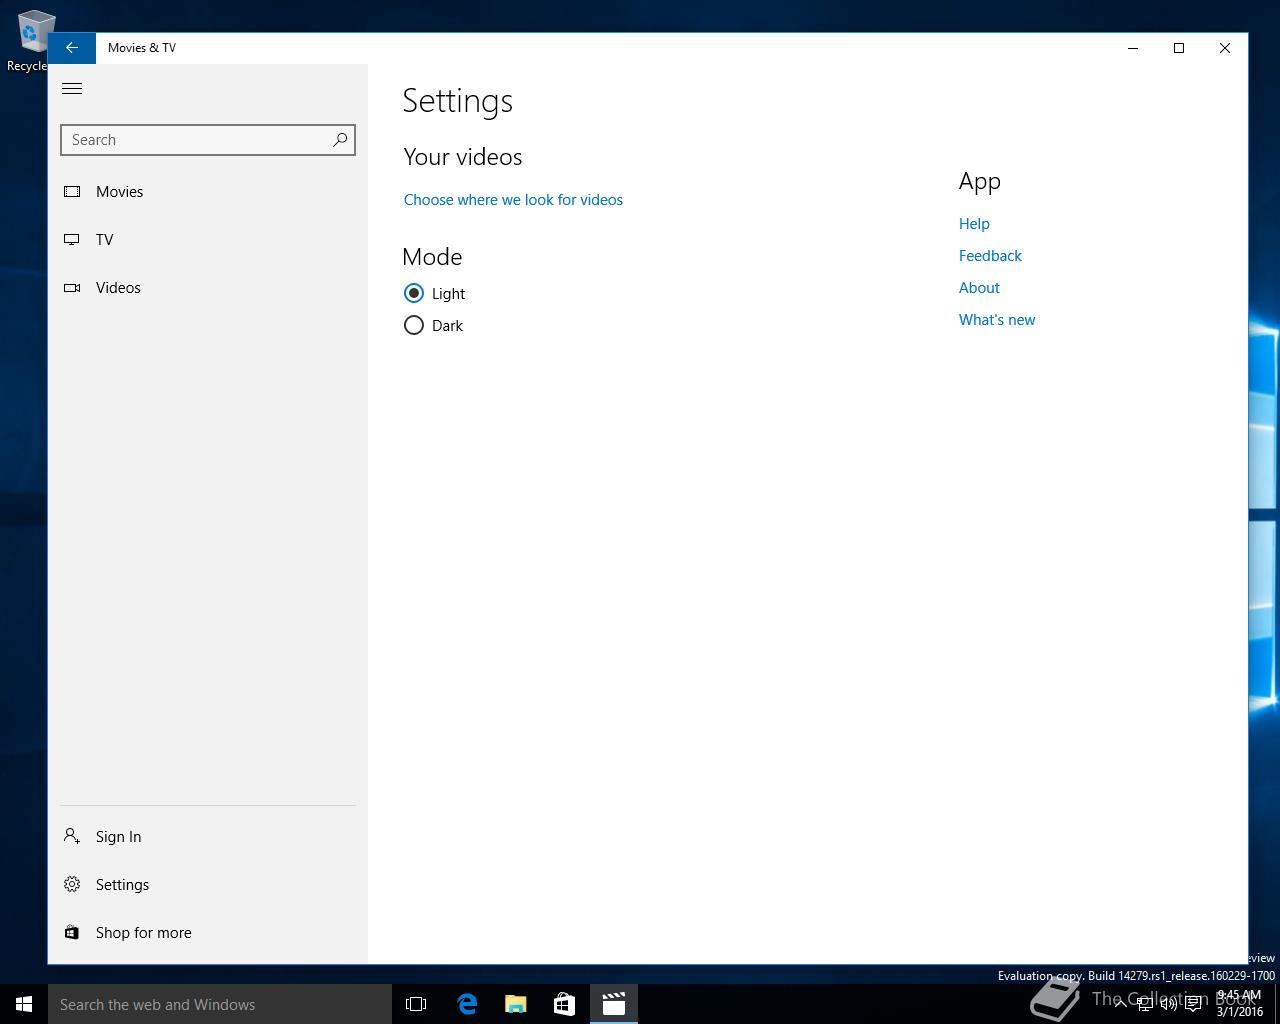Click the back arrow in title bar
1280x1024 pixels.
click(72, 48)
